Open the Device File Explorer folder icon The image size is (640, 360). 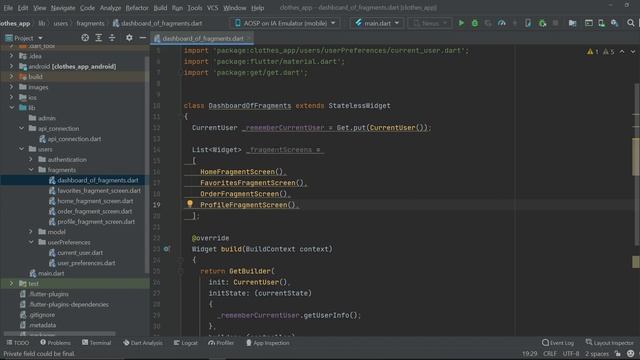coord(572,23)
